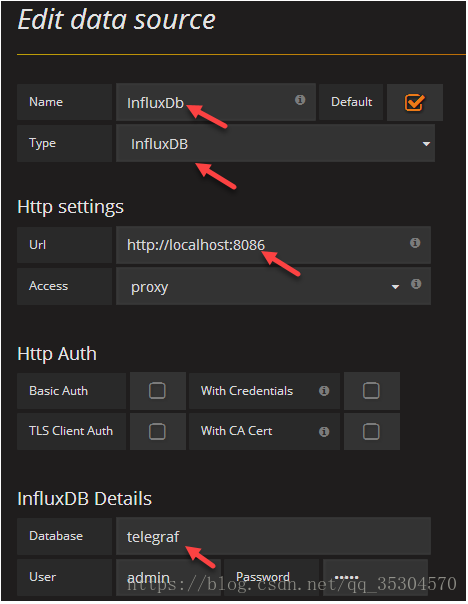Click the Http Auth heading
The width and height of the screenshot is (468, 604).
pyautogui.click(x=57, y=354)
